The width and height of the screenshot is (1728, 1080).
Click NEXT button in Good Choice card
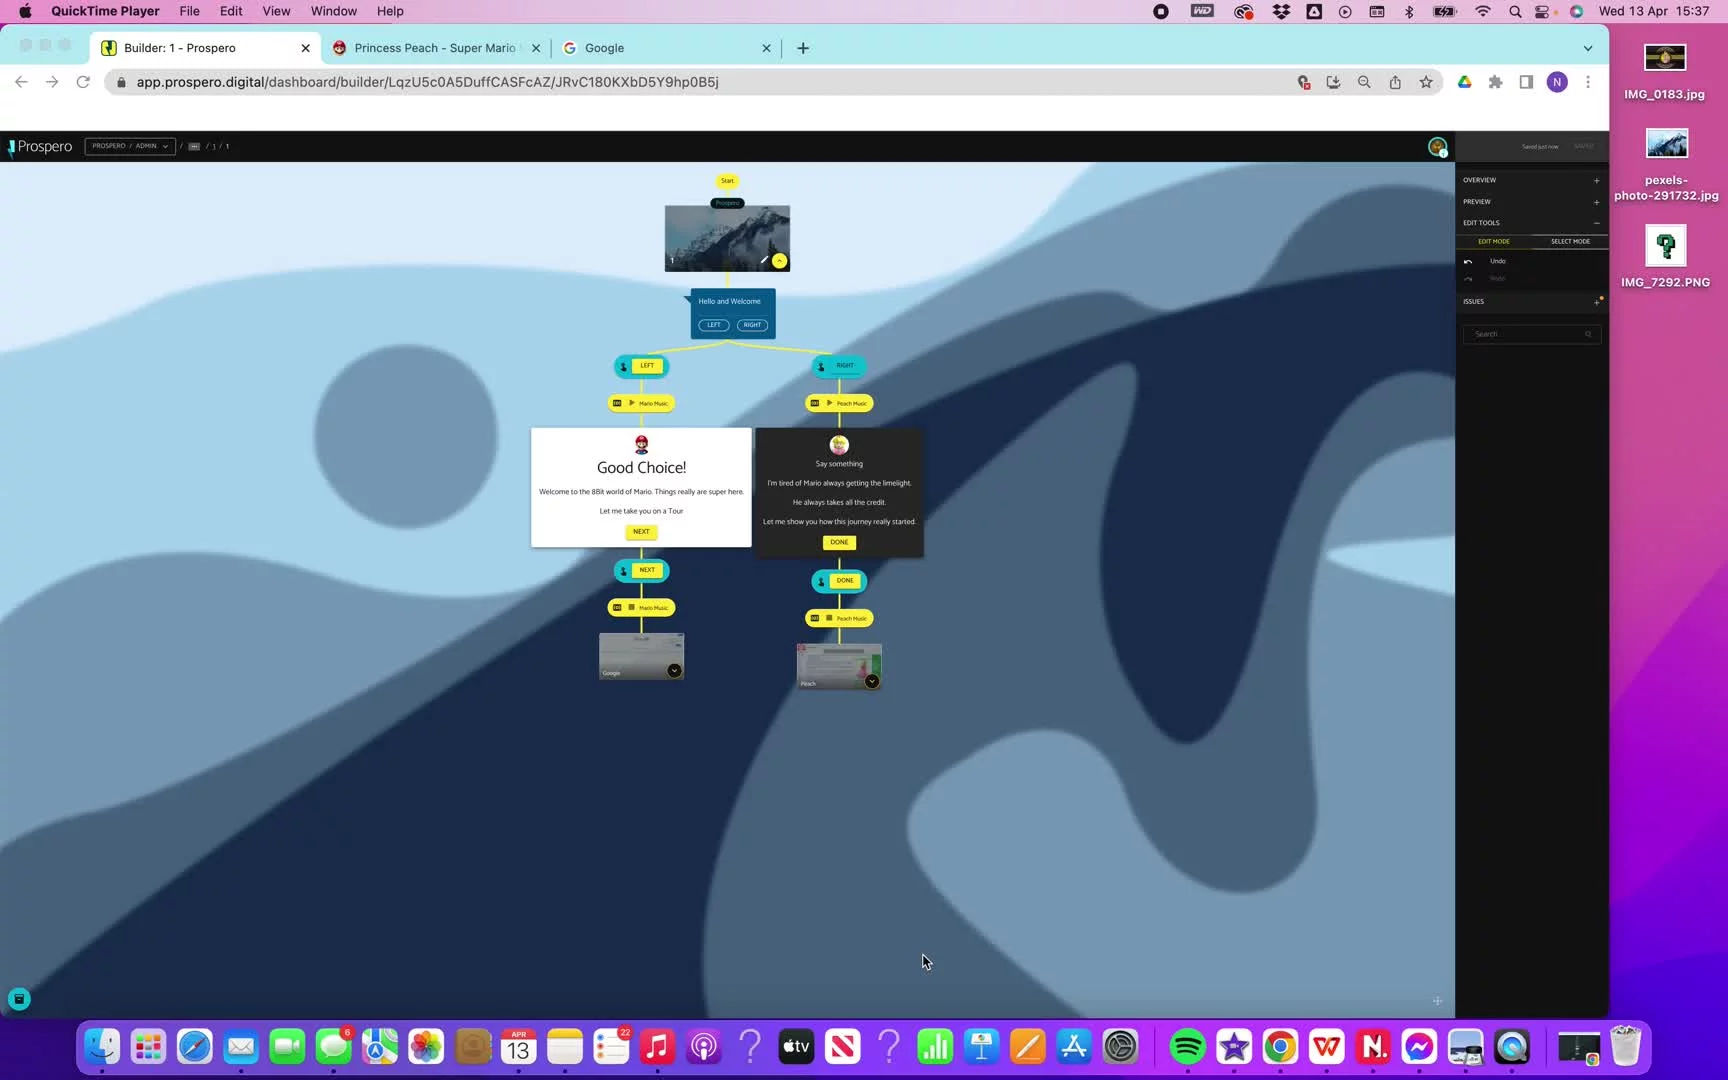click(x=641, y=531)
